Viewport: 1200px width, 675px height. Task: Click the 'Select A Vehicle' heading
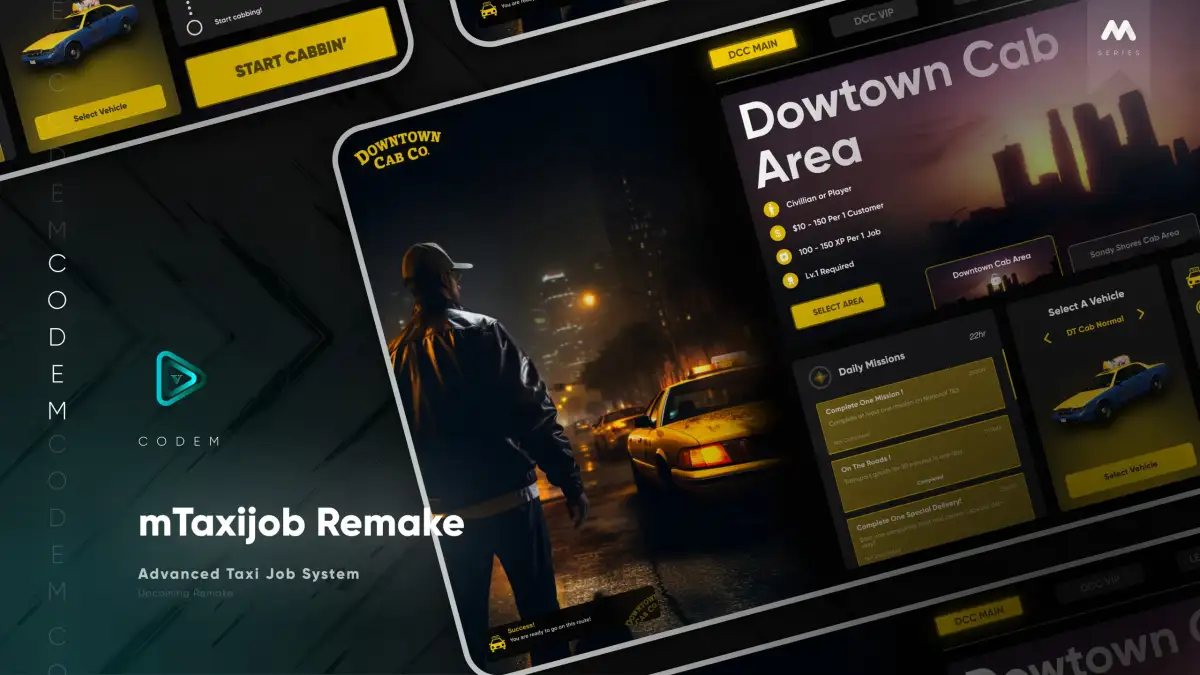pyautogui.click(x=1086, y=302)
